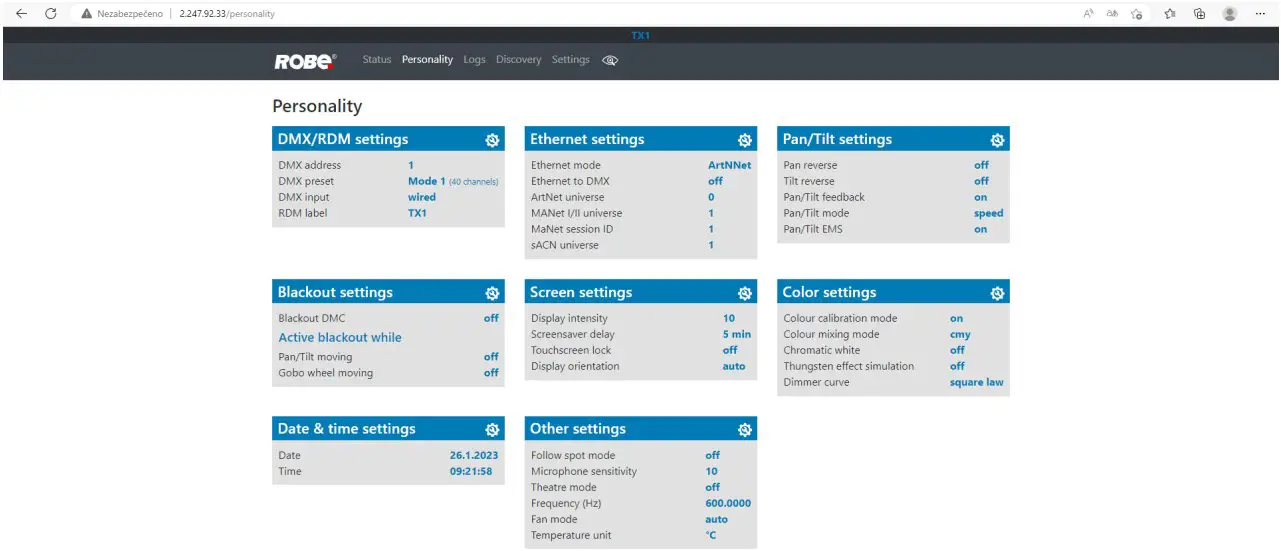Image resolution: width=1281 pixels, height=551 pixels.
Task: Click Date value 26.1.2023
Action: click(474, 455)
